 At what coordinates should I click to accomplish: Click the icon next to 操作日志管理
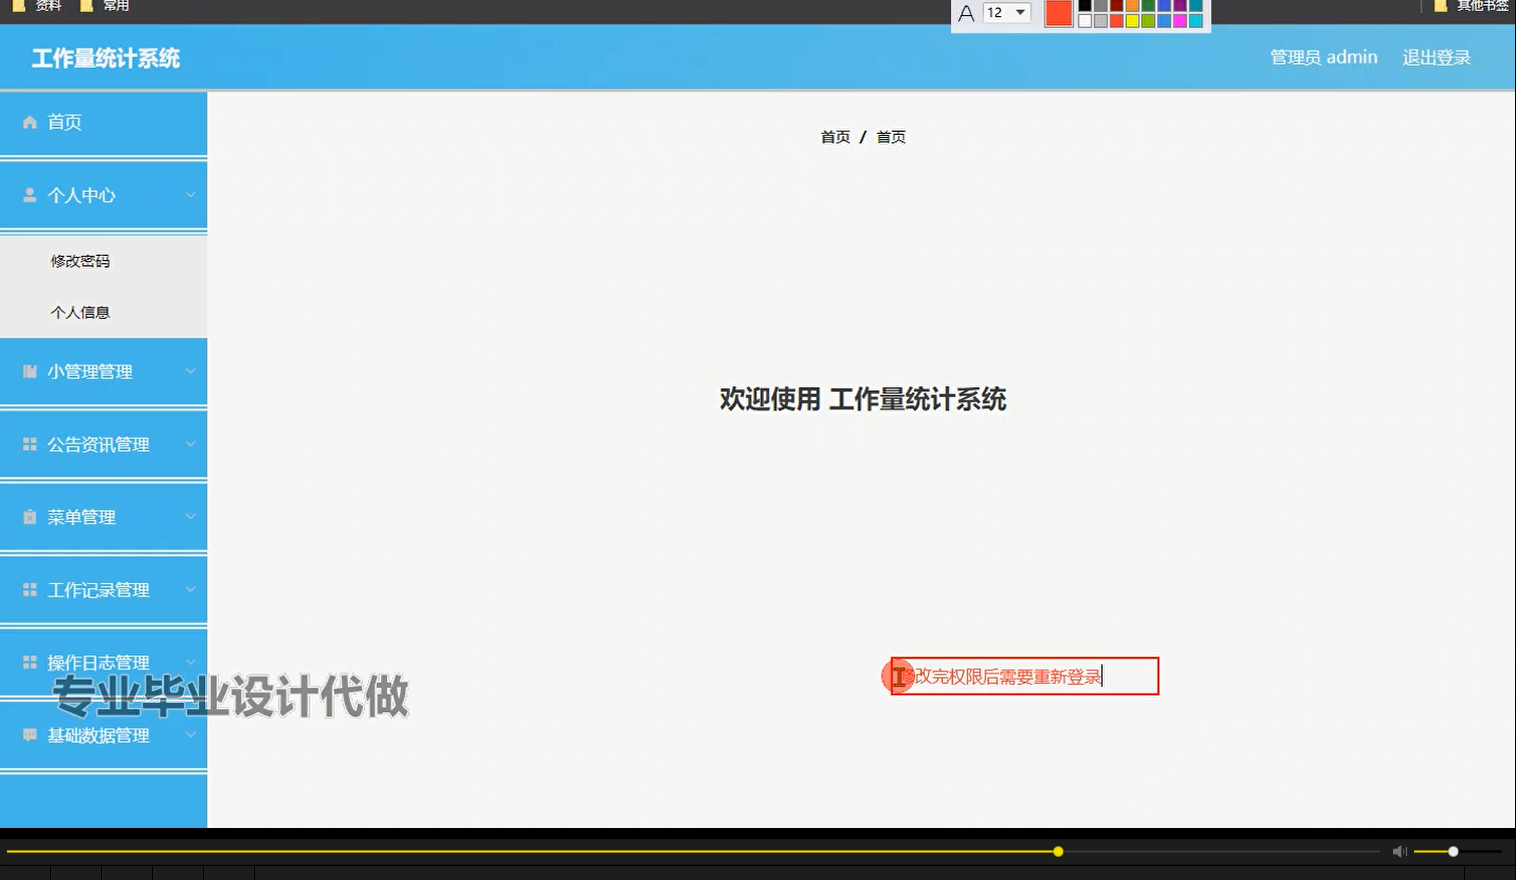[29, 661]
